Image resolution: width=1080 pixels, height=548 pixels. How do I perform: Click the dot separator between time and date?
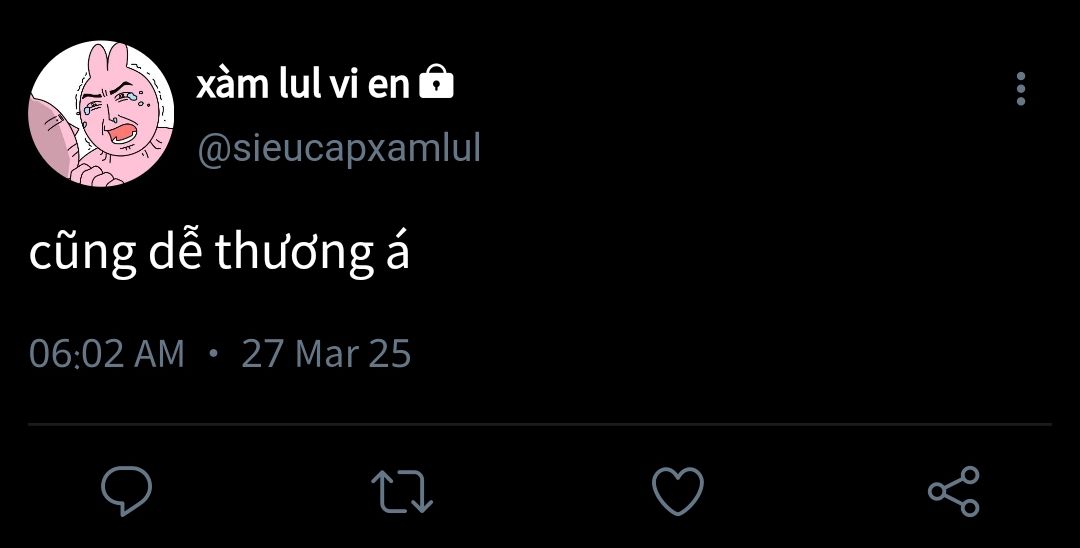(x=213, y=354)
